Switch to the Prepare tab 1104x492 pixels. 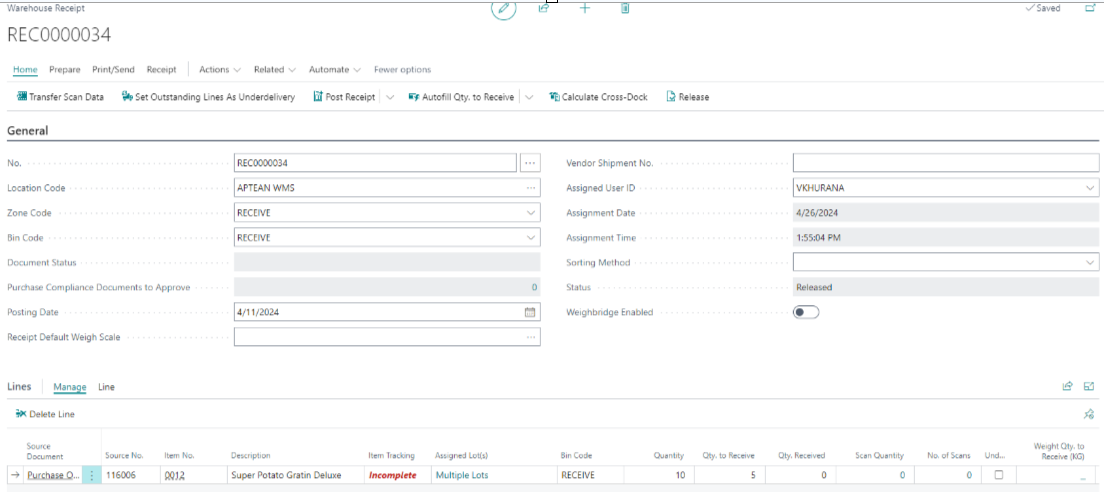(65, 70)
